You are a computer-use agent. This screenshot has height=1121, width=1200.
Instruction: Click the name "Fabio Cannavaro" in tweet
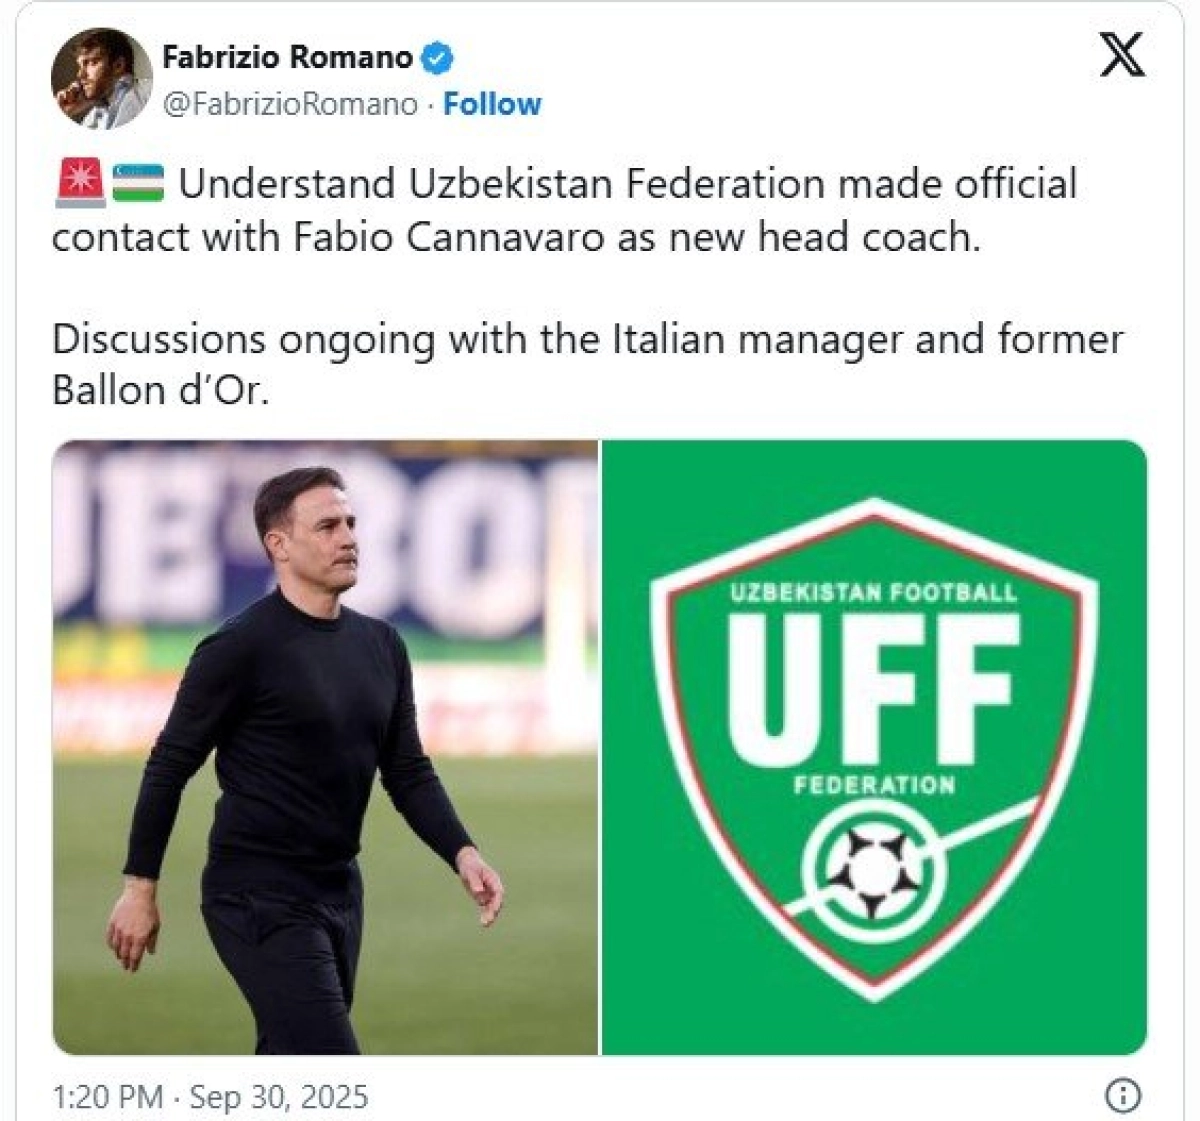click(451, 237)
